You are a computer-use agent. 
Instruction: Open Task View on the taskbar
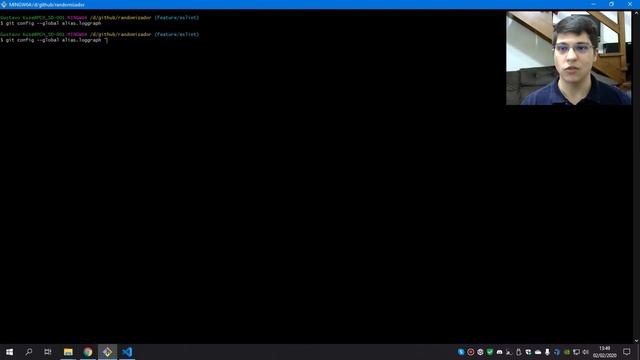click(48, 352)
